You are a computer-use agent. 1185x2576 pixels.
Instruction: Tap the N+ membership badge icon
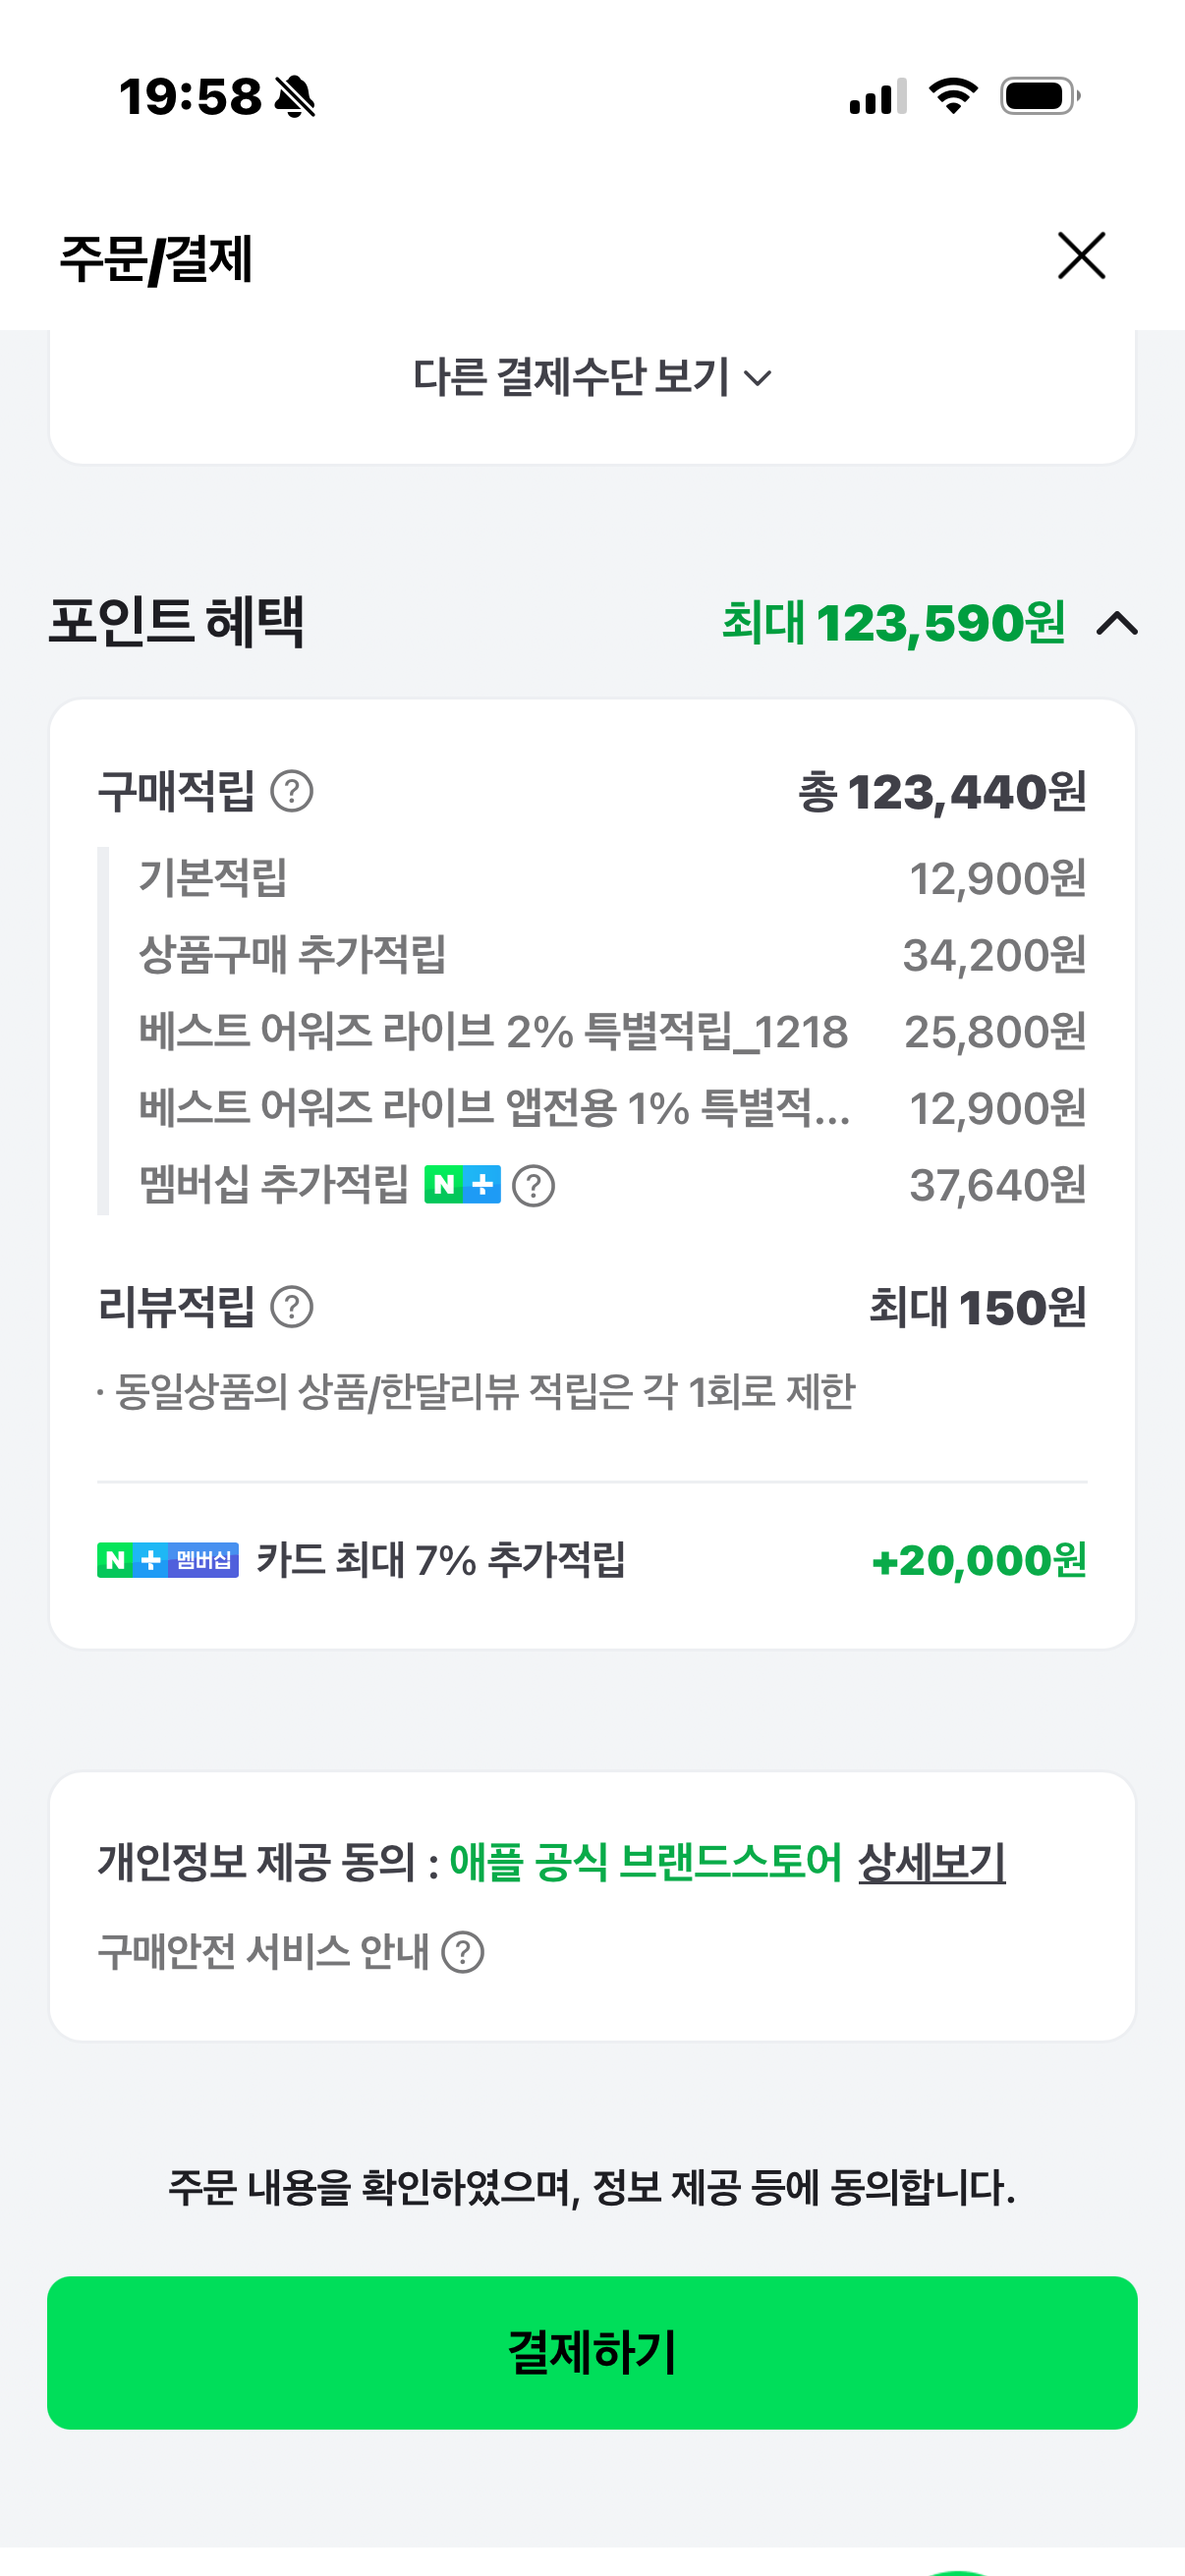(x=462, y=1185)
